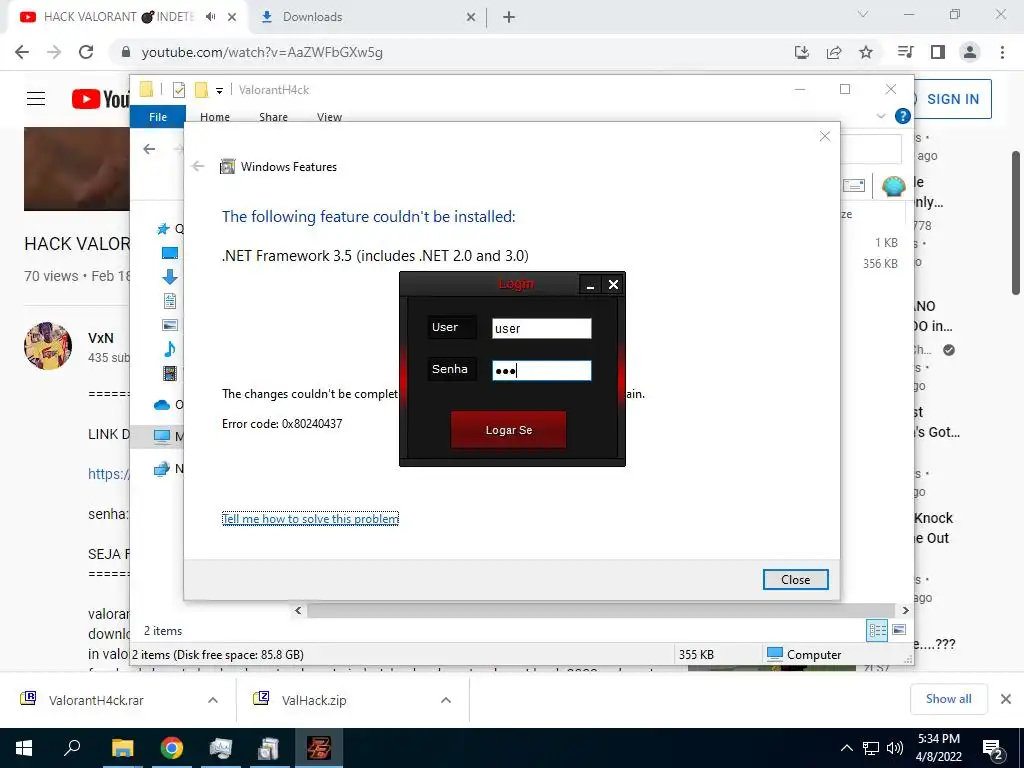Switch explorer to large icons view

click(899, 630)
